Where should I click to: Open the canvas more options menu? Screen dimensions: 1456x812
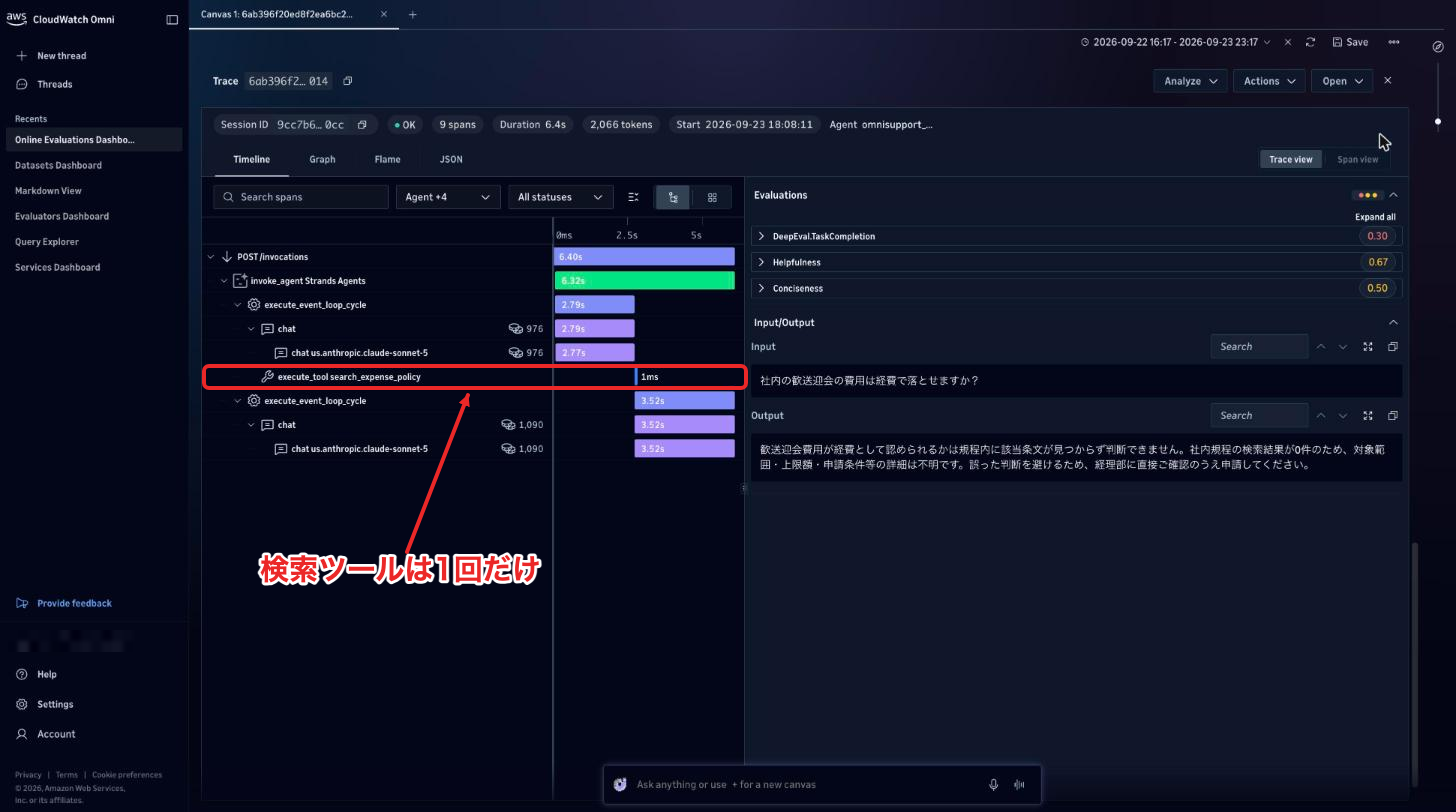[x=1394, y=42]
